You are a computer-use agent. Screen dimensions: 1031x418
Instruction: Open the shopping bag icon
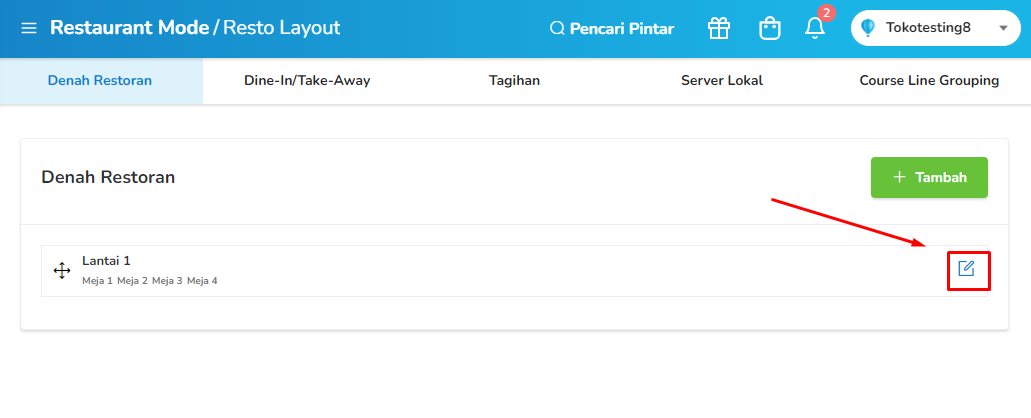(769, 28)
